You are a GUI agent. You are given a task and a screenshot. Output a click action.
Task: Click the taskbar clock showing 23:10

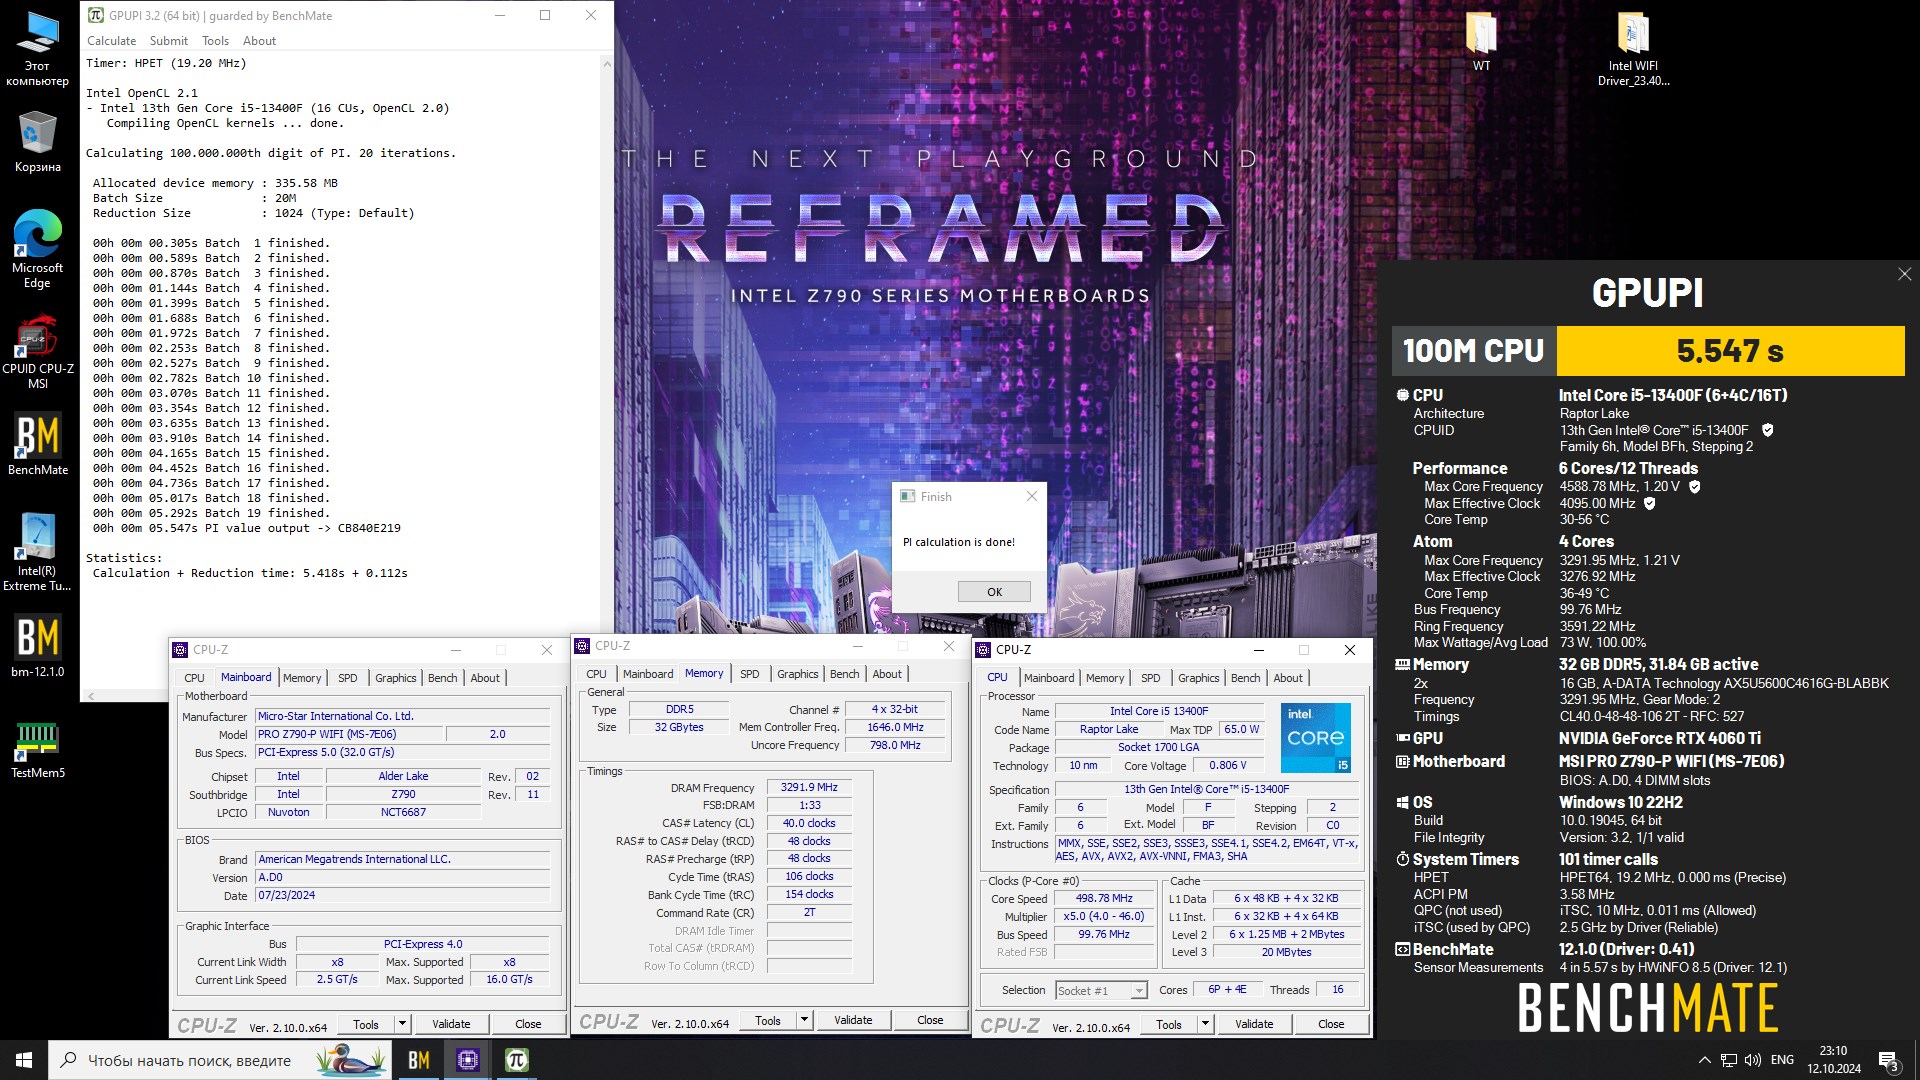[x=1833, y=1060]
